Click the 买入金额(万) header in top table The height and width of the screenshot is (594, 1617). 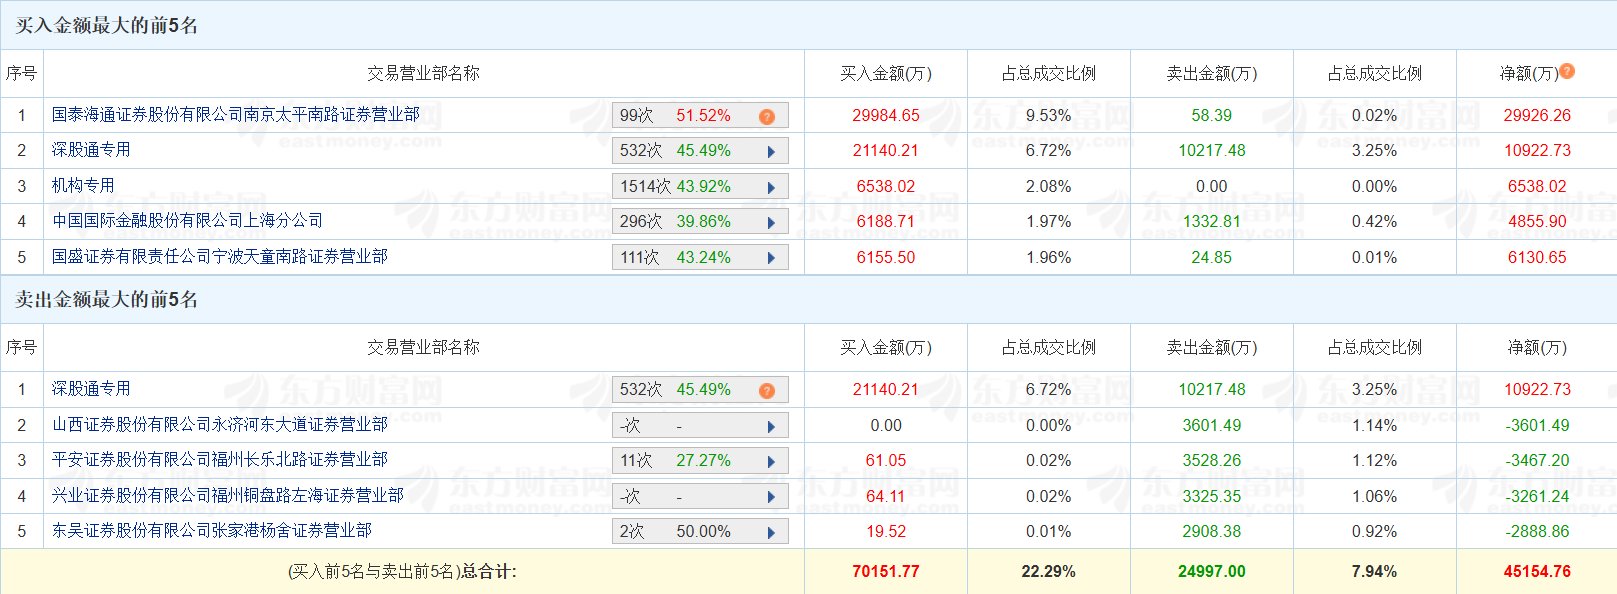[886, 73]
